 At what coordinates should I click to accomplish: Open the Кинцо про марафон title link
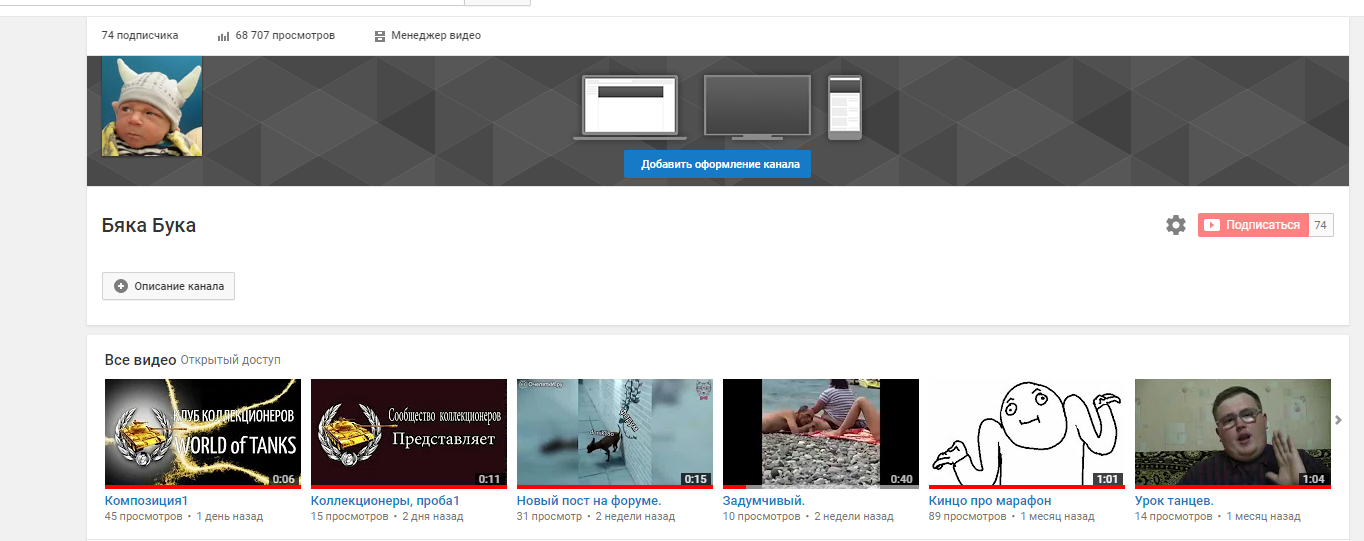click(990, 501)
